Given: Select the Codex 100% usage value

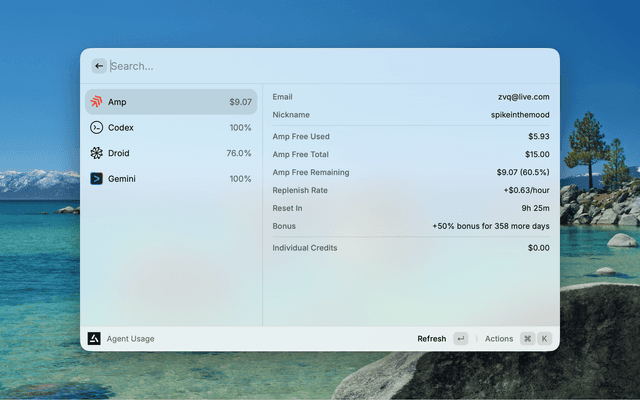Looking at the screenshot, I should [240, 128].
